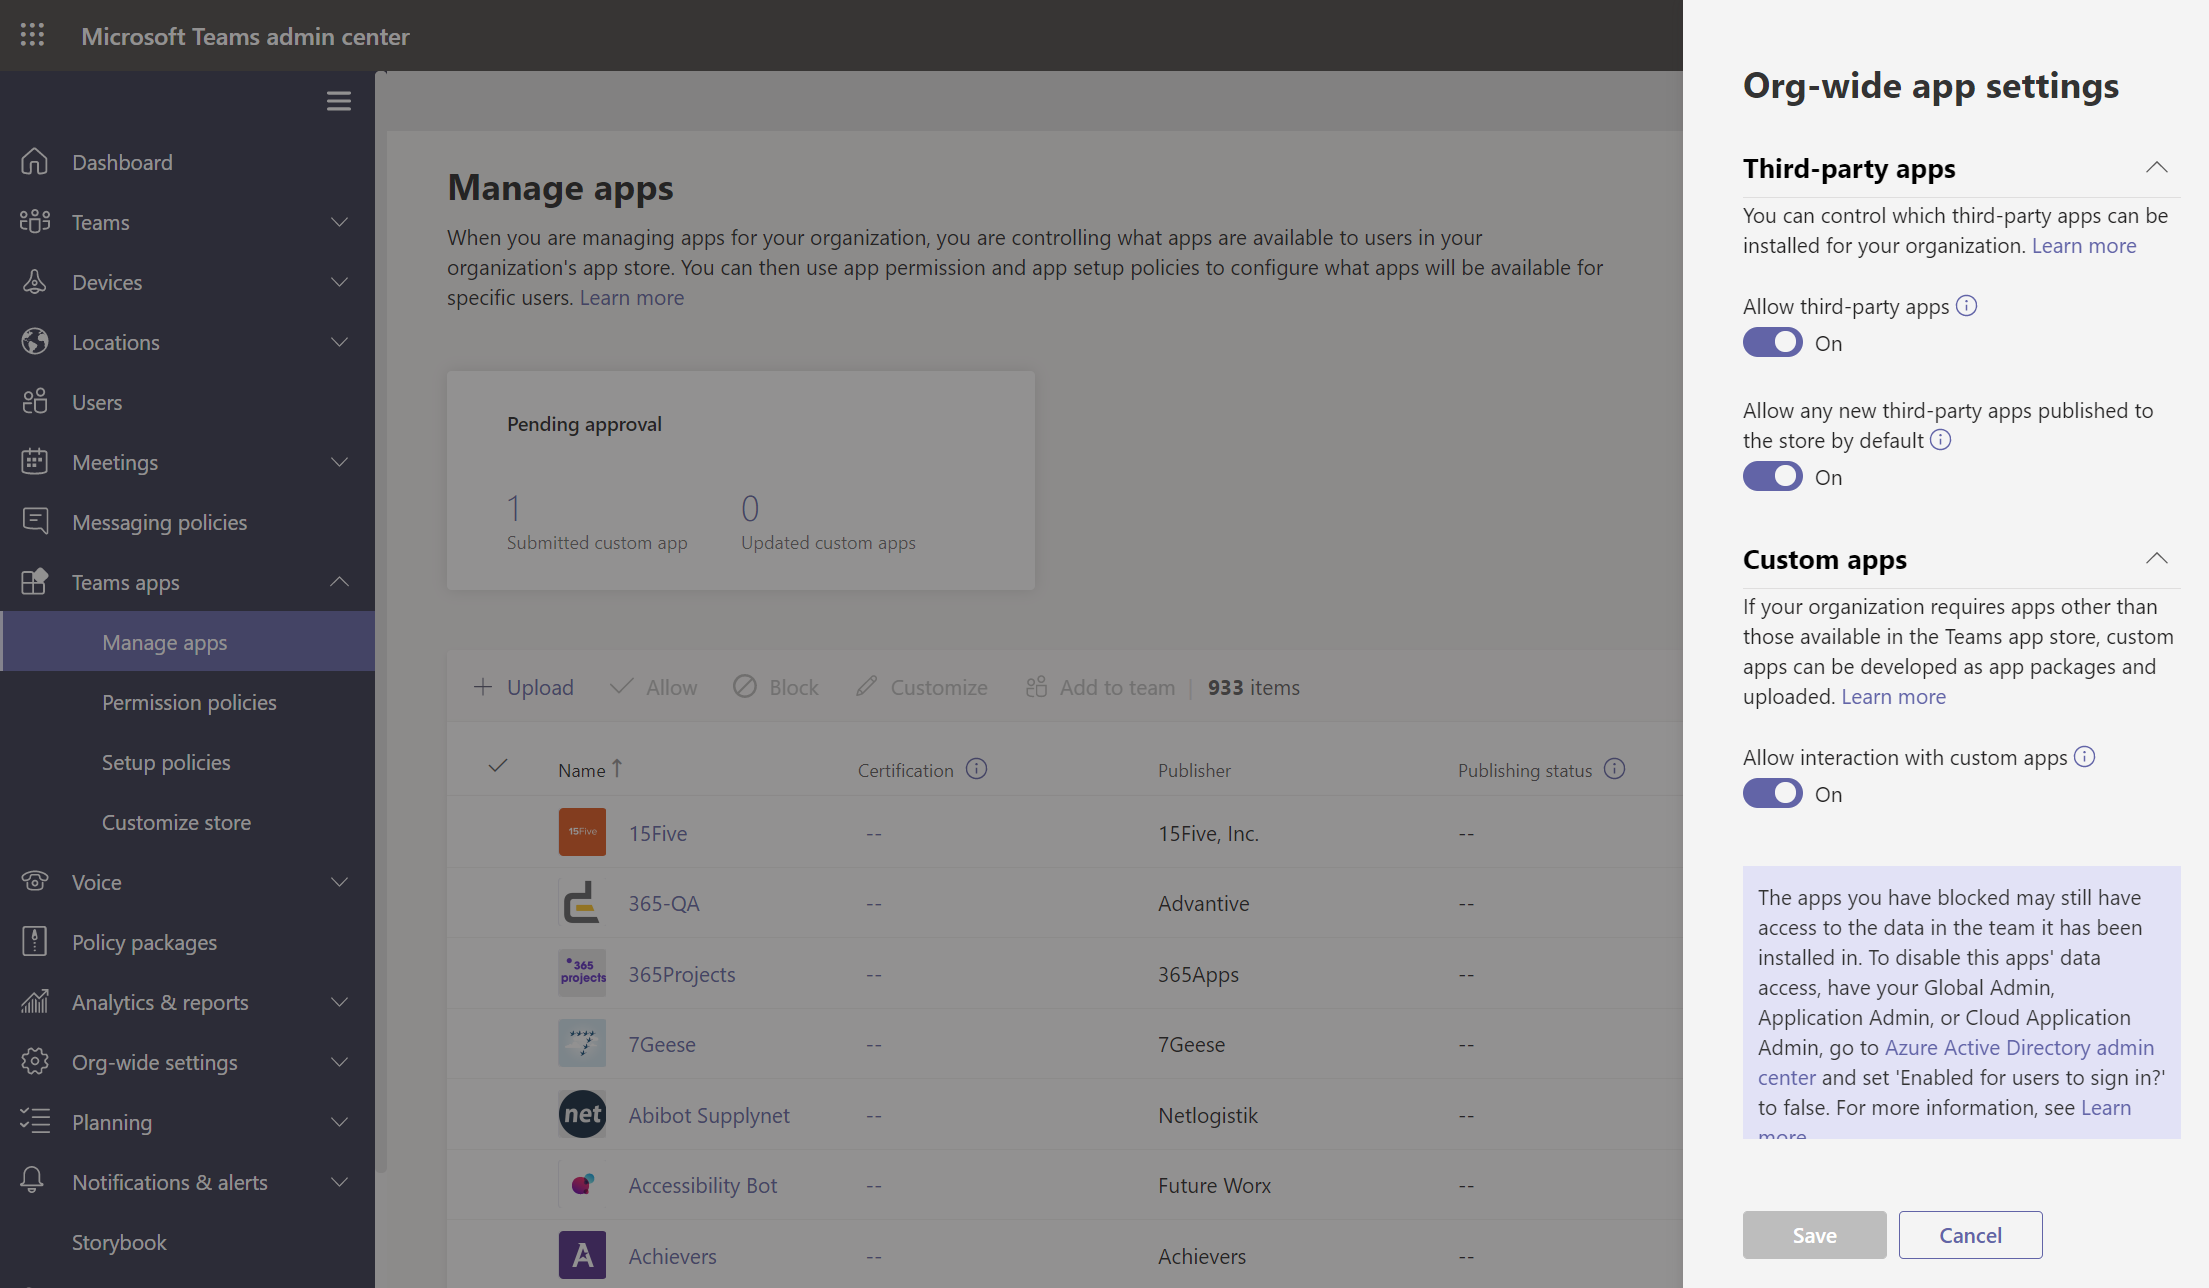The image size is (2209, 1288).
Task: Click the Messaging policies icon
Action: pyautogui.click(x=35, y=522)
